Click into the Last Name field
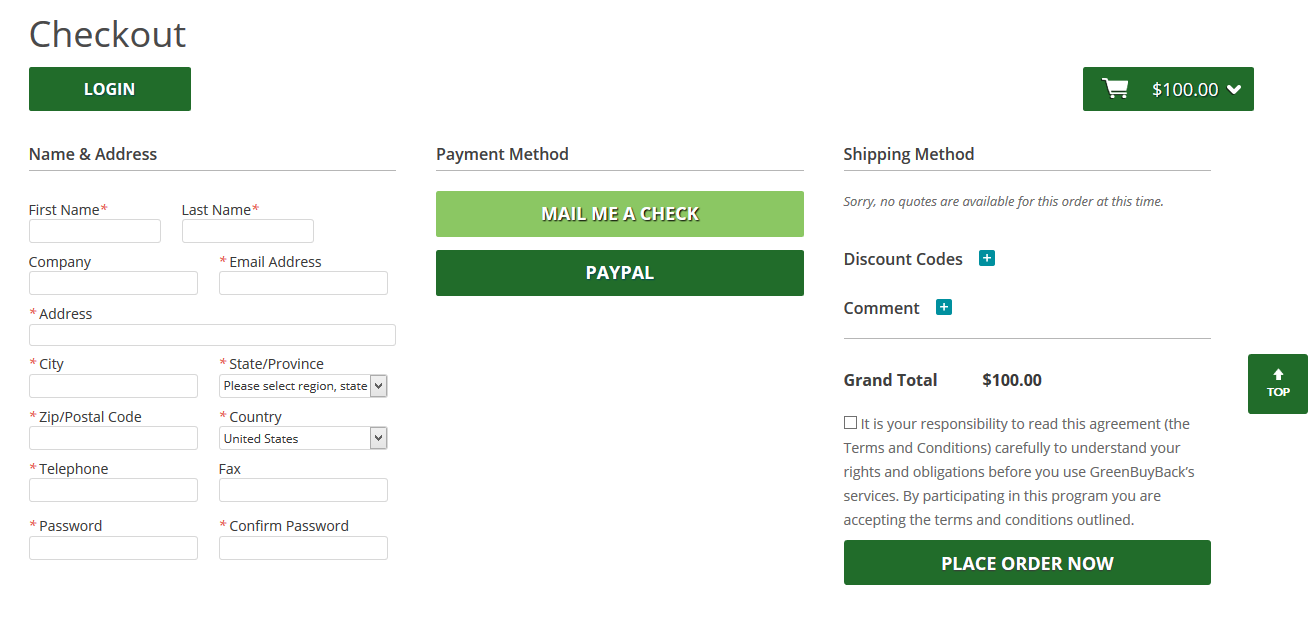 (x=248, y=231)
